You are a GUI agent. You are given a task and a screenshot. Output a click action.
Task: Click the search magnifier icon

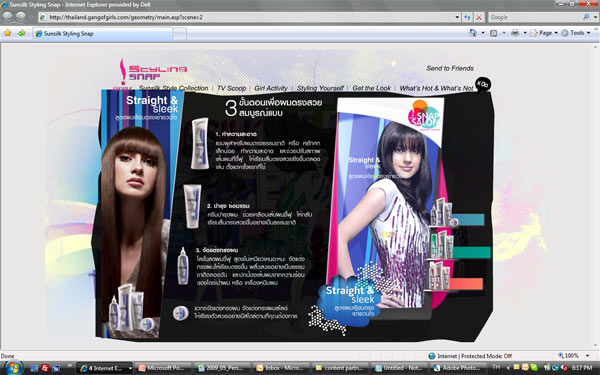click(x=586, y=17)
